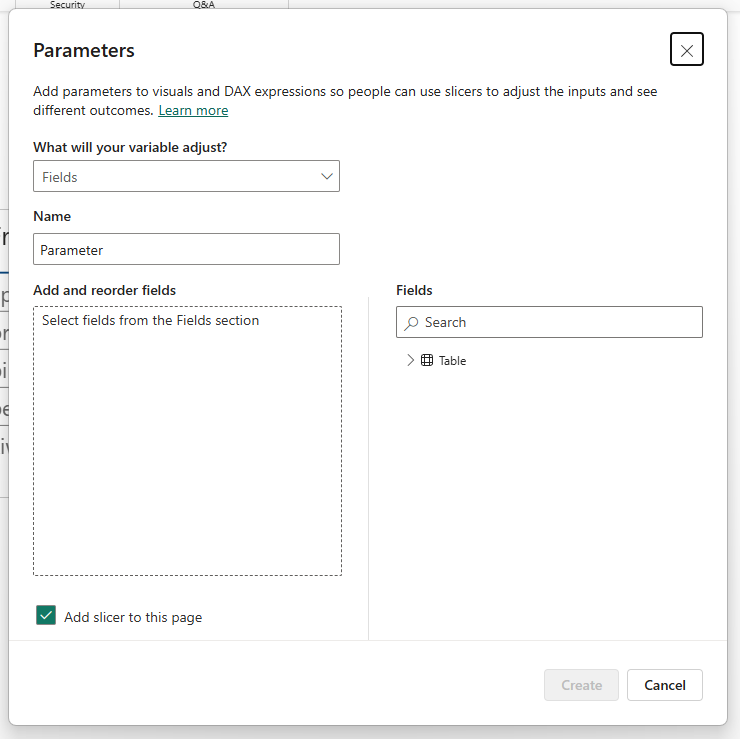740x739 pixels.
Task: Uncheck 'Add slicer to this page' checkbox
Action: (x=46, y=616)
